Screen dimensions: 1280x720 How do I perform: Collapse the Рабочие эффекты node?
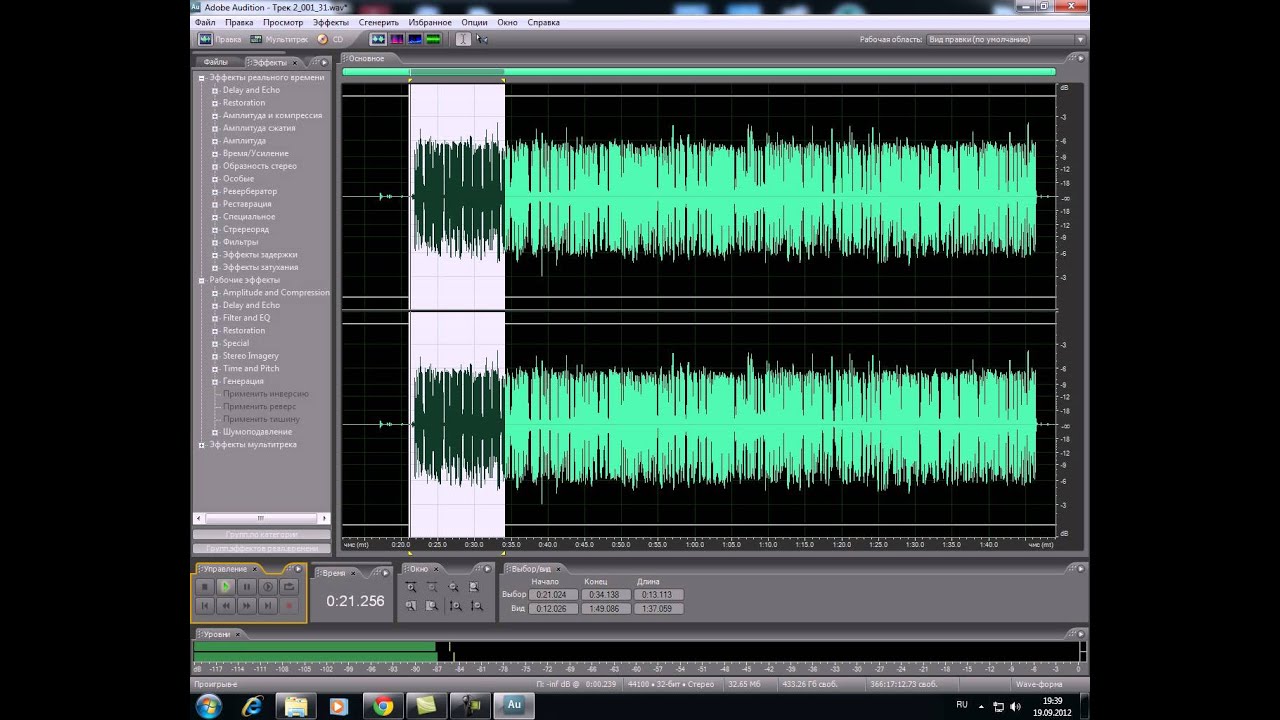201,280
